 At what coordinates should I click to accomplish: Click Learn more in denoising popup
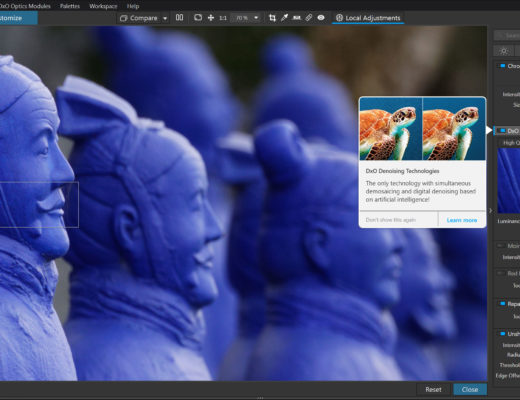tap(462, 220)
